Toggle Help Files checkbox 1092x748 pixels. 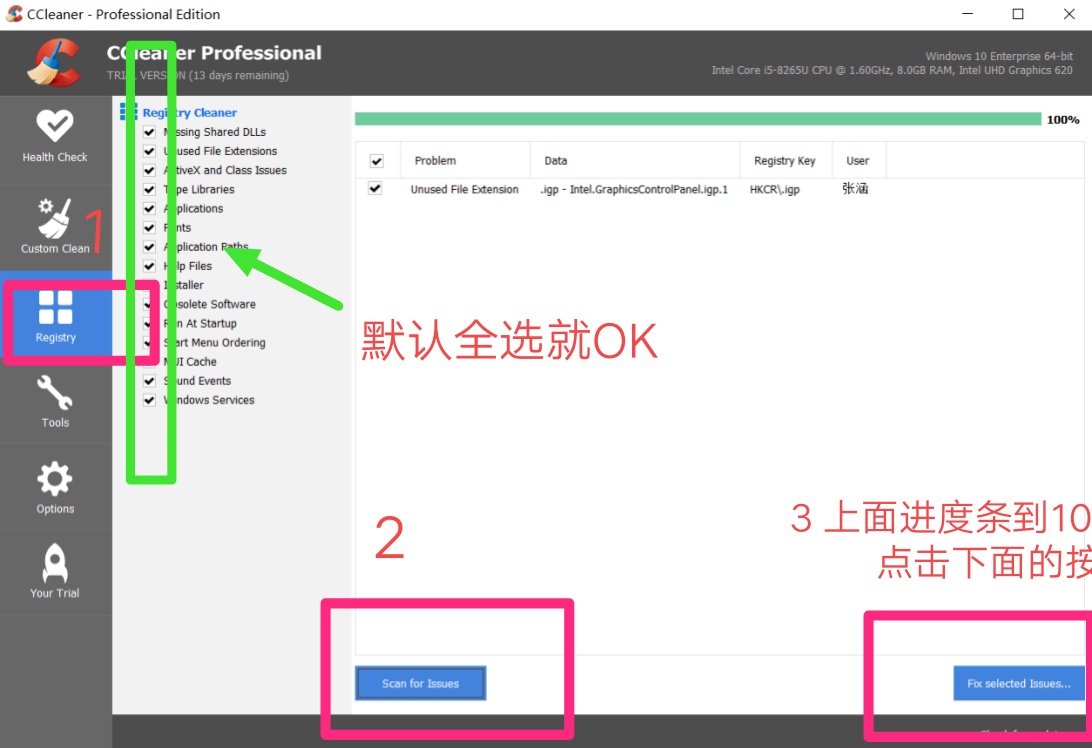(x=149, y=266)
